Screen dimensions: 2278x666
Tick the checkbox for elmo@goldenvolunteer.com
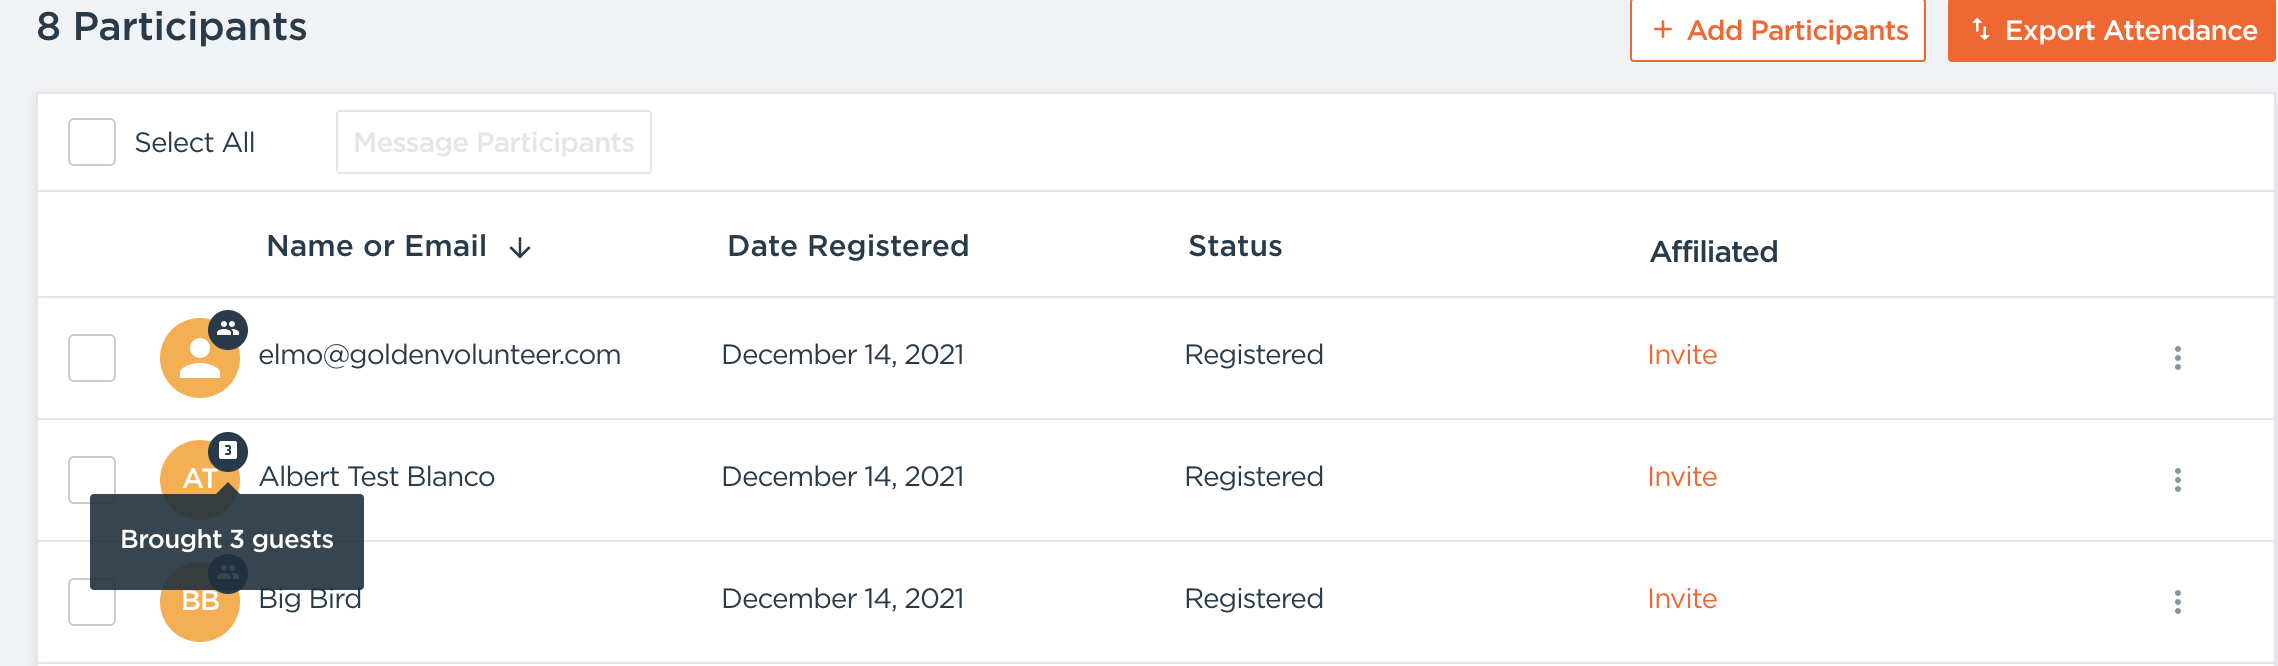coord(92,358)
